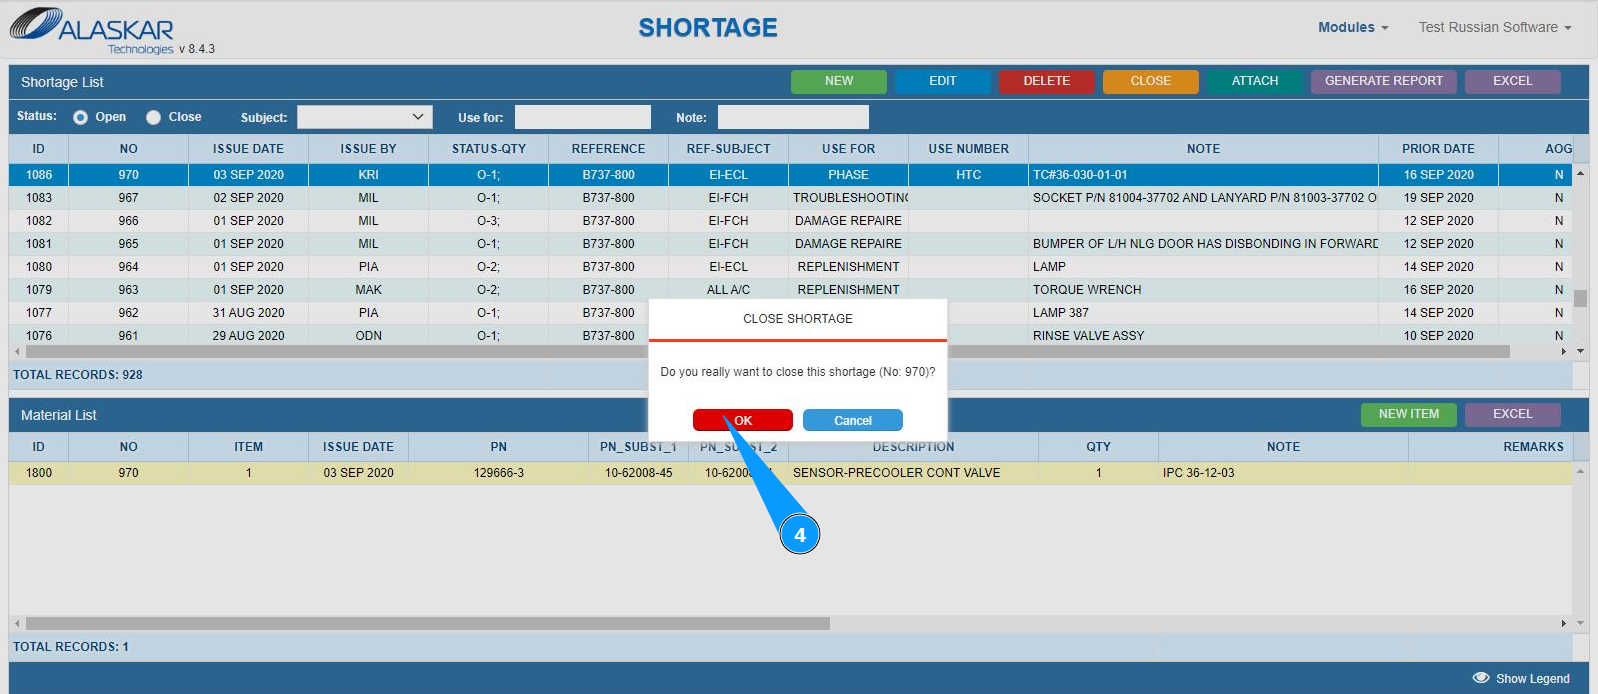Click the LAMP 387 note cell
Screen dimensions: 1598x694
(1203, 313)
